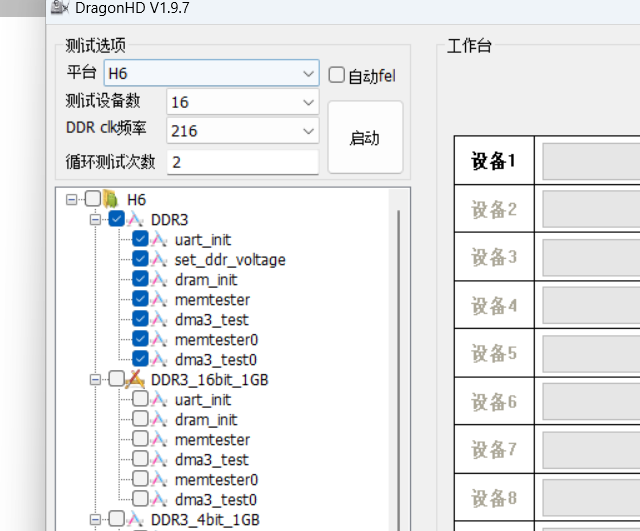640x531 pixels.
Task: Click icon beside DDR3_16bit_1GB memtester0
Action: [159, 480]
